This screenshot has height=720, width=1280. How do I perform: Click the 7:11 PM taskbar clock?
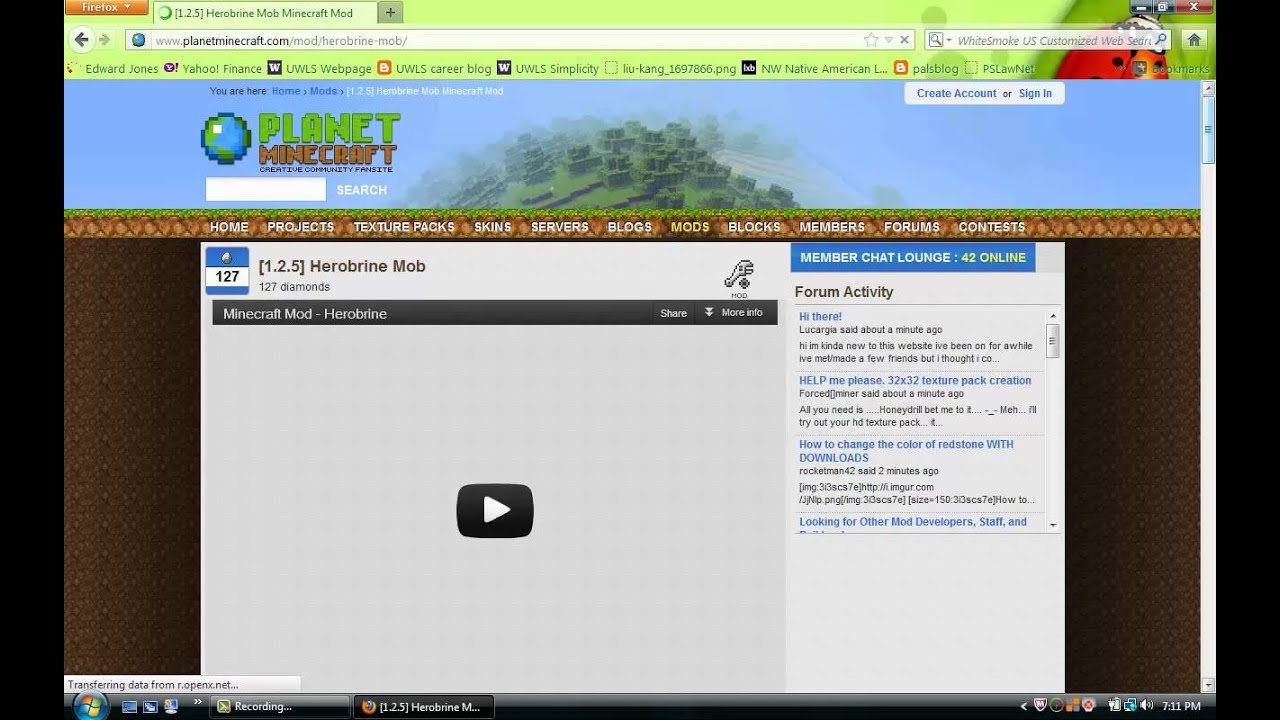[x=1181, y=706]
